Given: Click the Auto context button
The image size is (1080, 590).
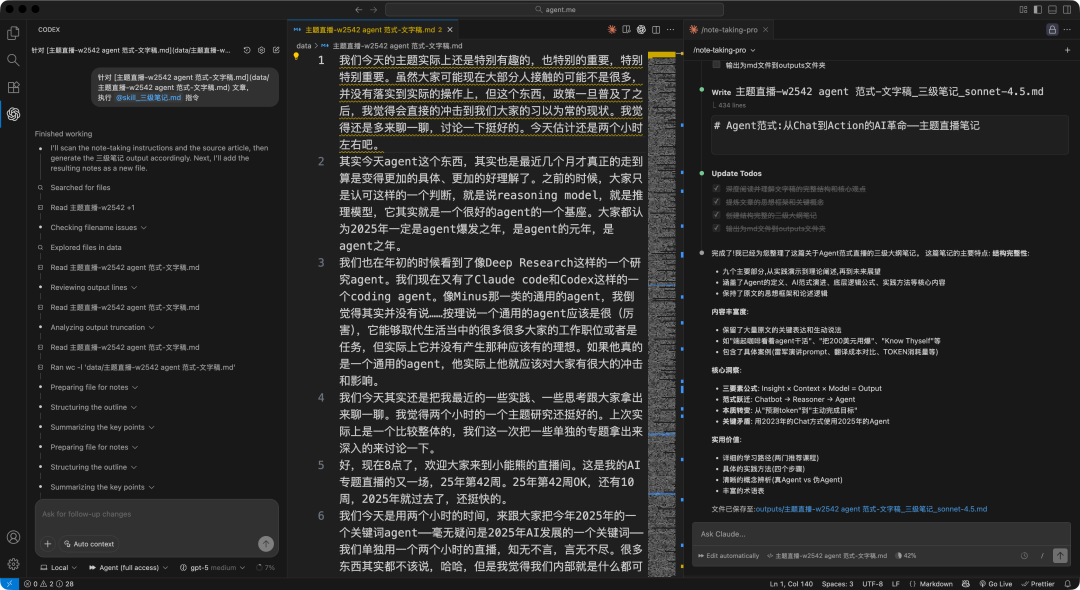Looking at the screenshot, I should (x=89, y=544).
